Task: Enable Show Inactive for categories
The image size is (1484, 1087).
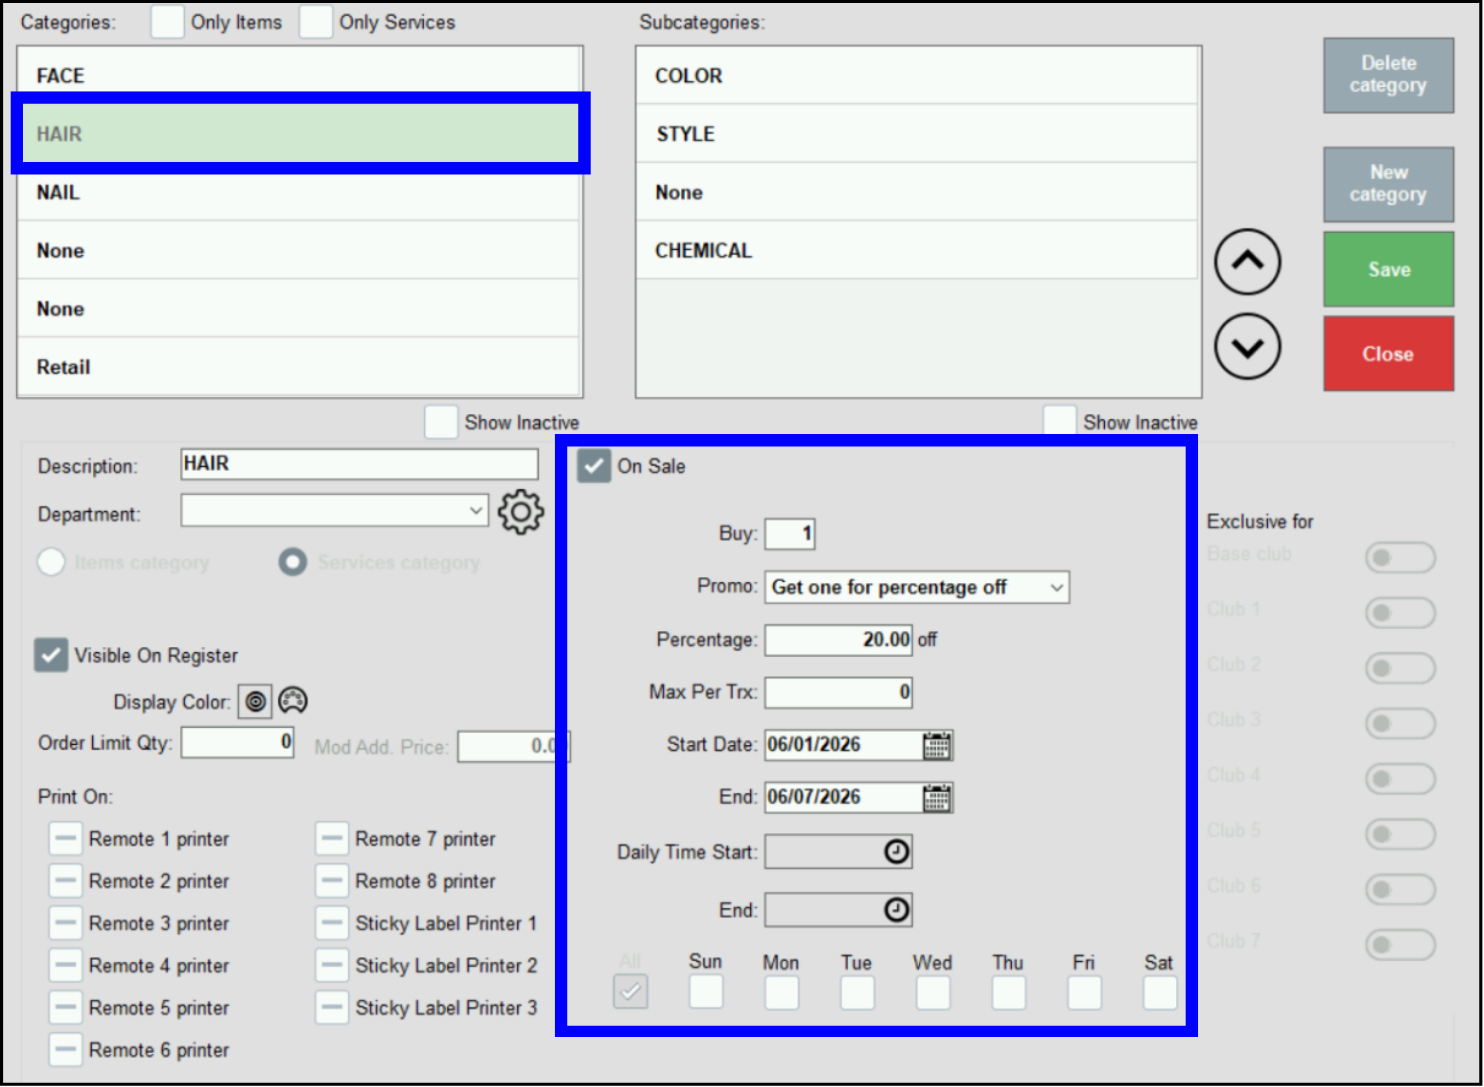Action: pyautogui.click(x=441, y=422)
